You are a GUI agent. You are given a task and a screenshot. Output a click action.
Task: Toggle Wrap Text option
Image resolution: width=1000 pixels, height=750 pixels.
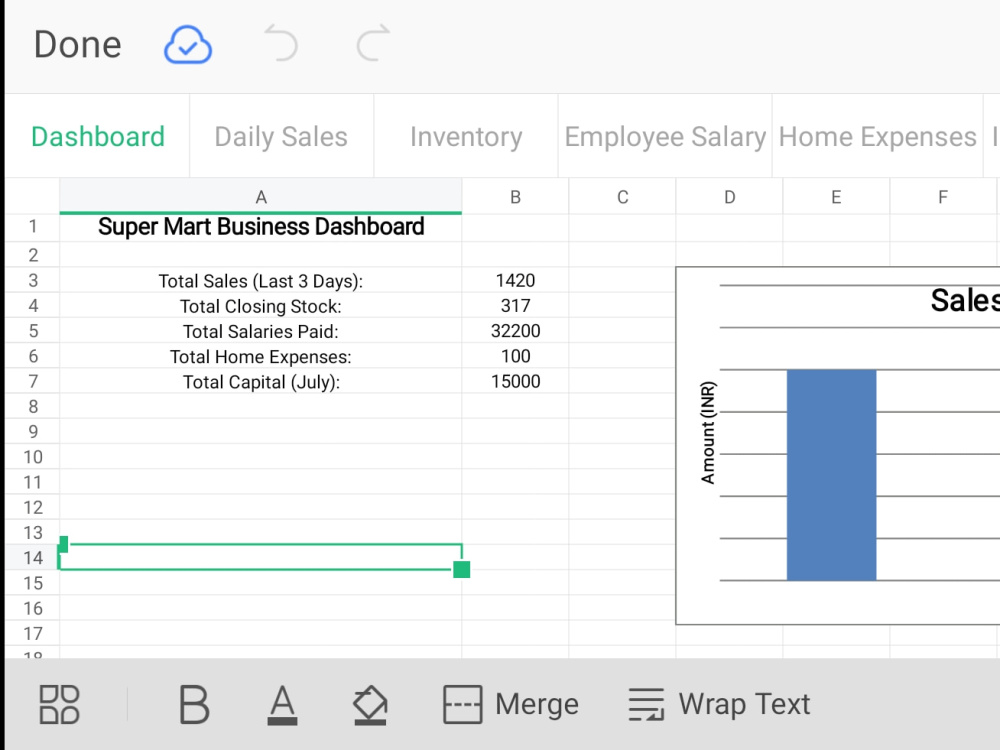(719, 705)
